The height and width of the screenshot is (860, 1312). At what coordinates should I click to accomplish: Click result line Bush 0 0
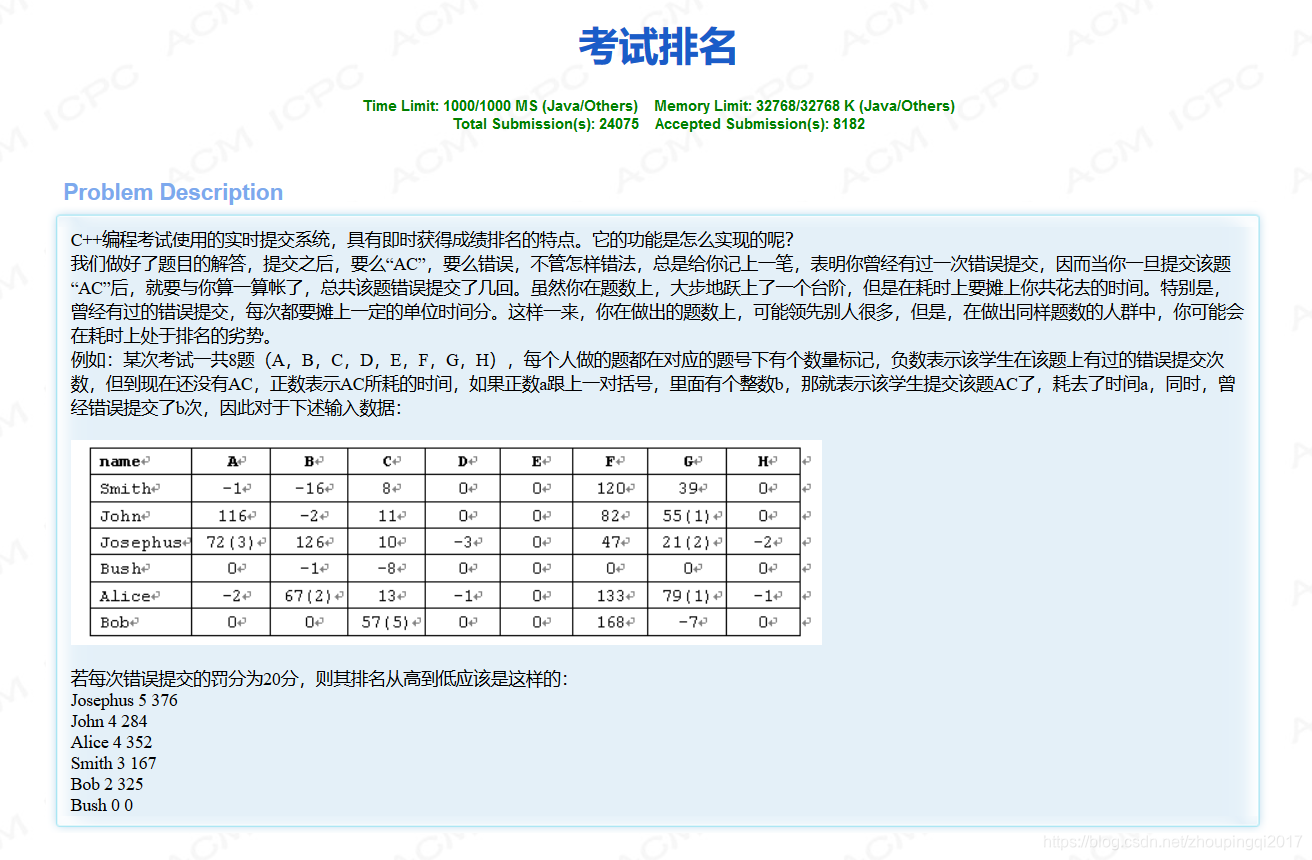coord(102,805)
